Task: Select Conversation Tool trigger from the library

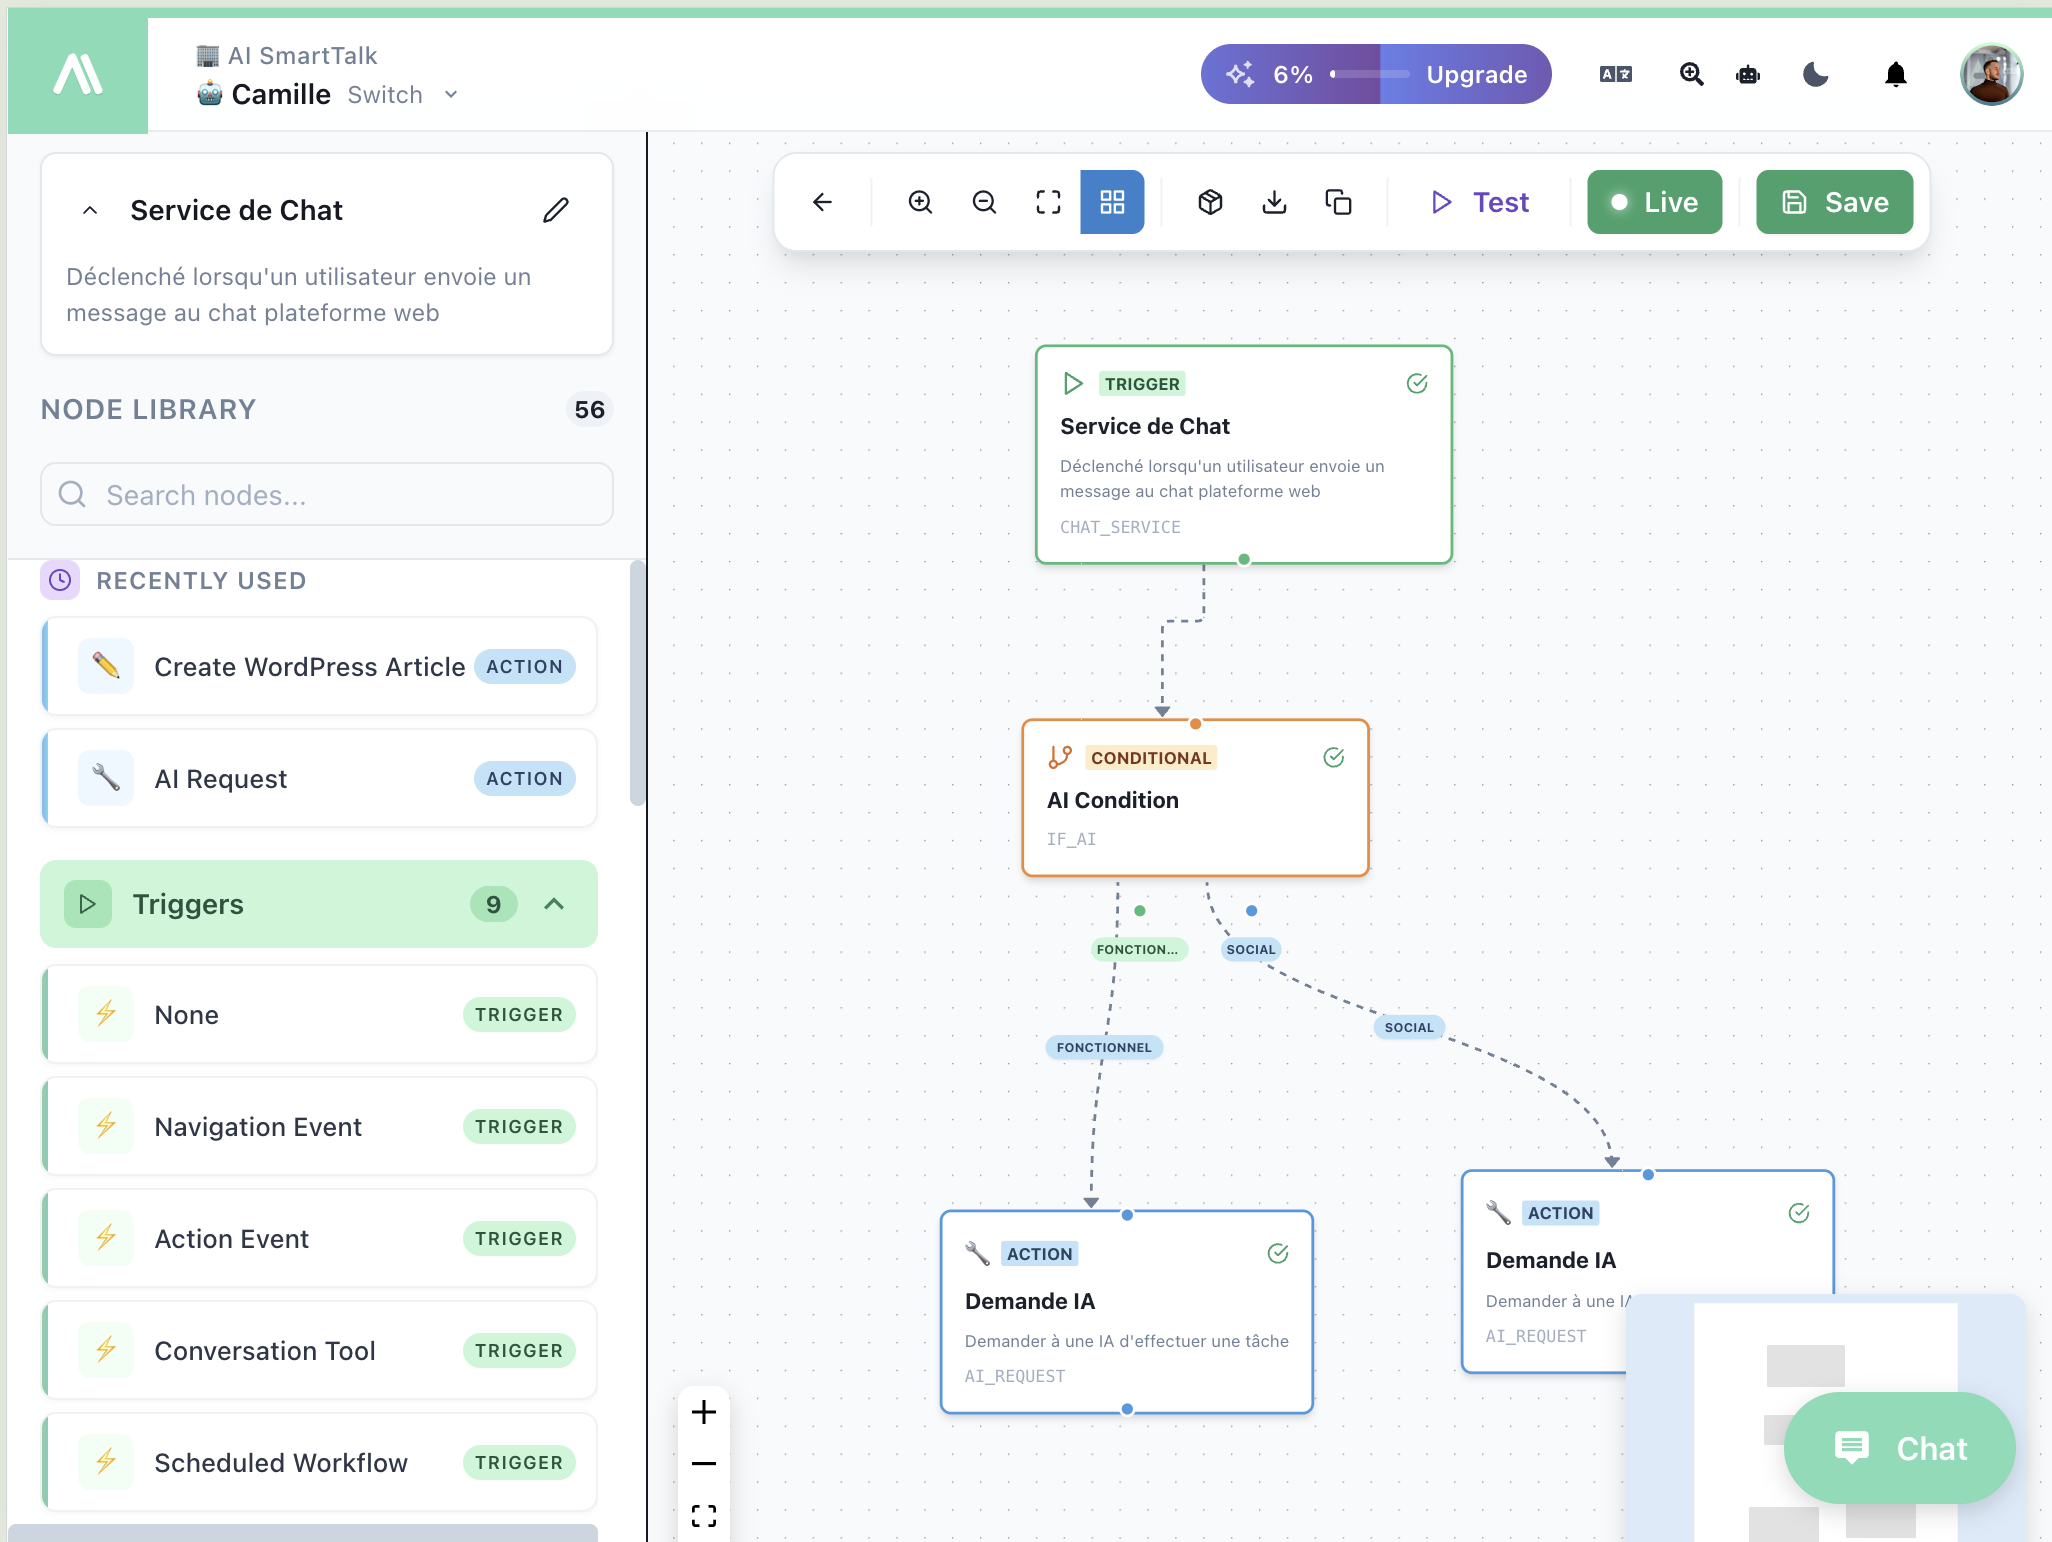Action: point(319,1350)
